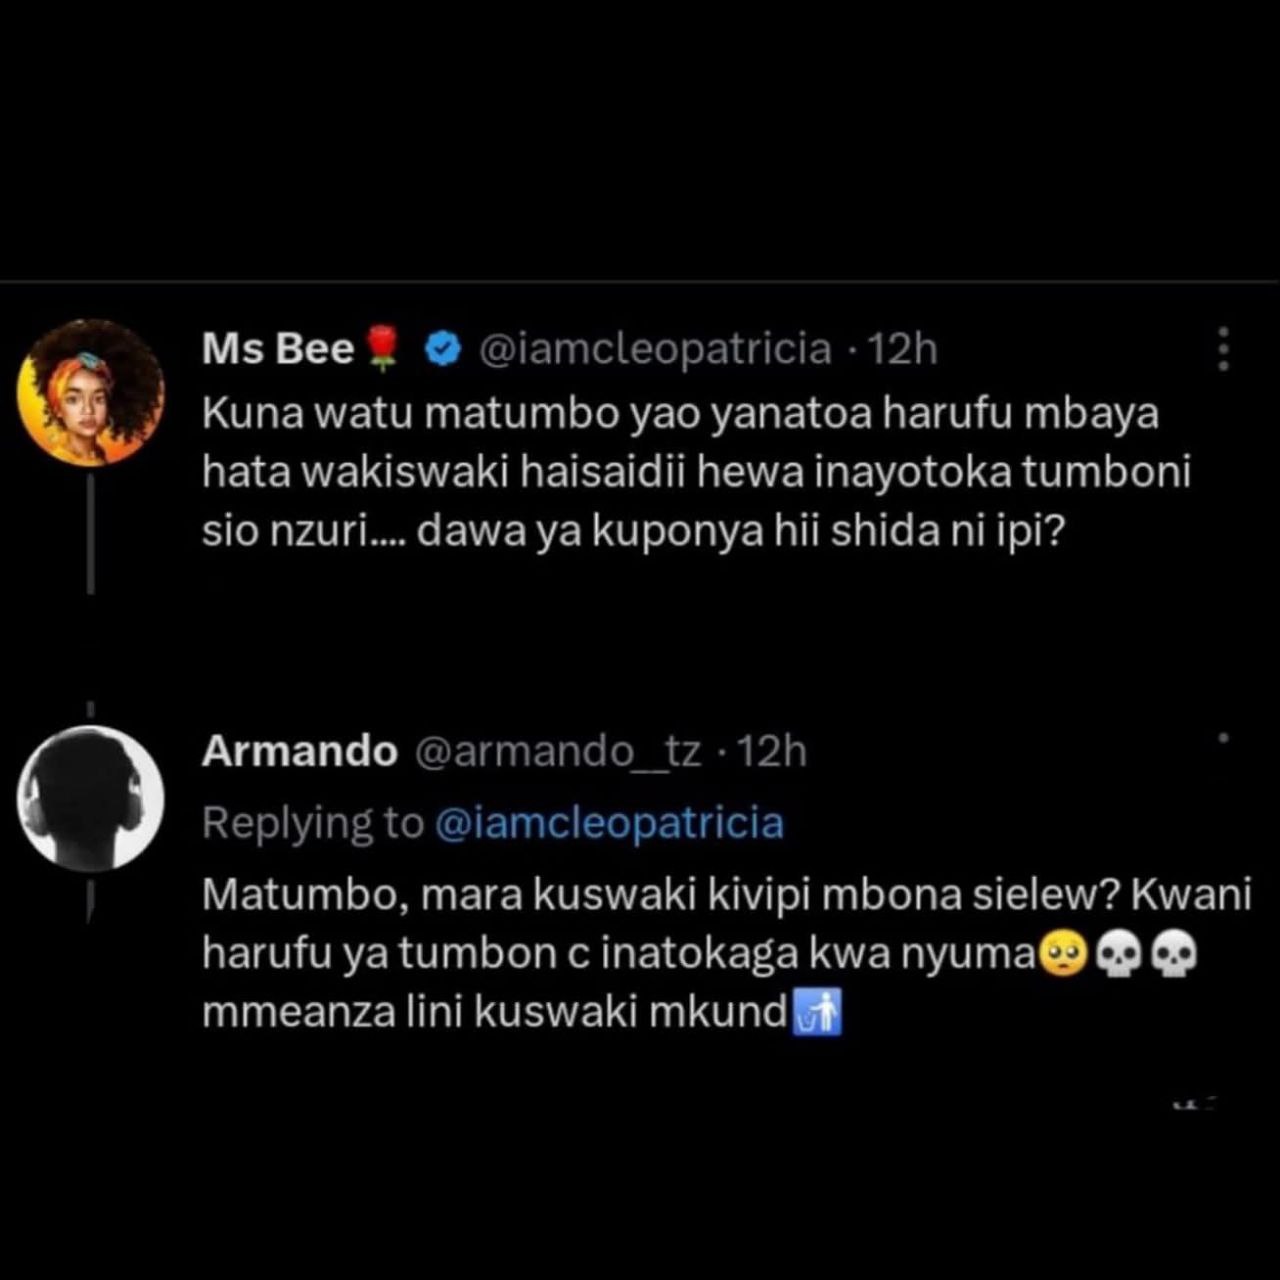
Task: Open the @armando_tz handle
Action: 558,751
